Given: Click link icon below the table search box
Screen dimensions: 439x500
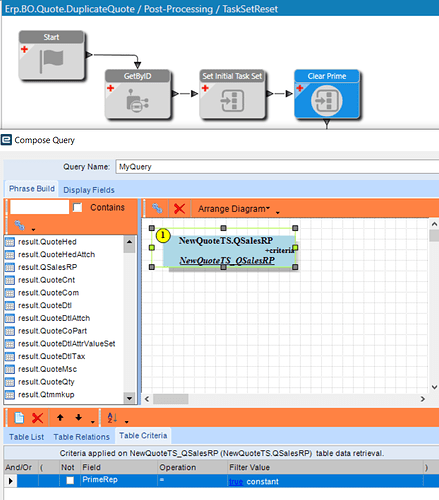Looking at the screenshot, I should click(20, 225).
